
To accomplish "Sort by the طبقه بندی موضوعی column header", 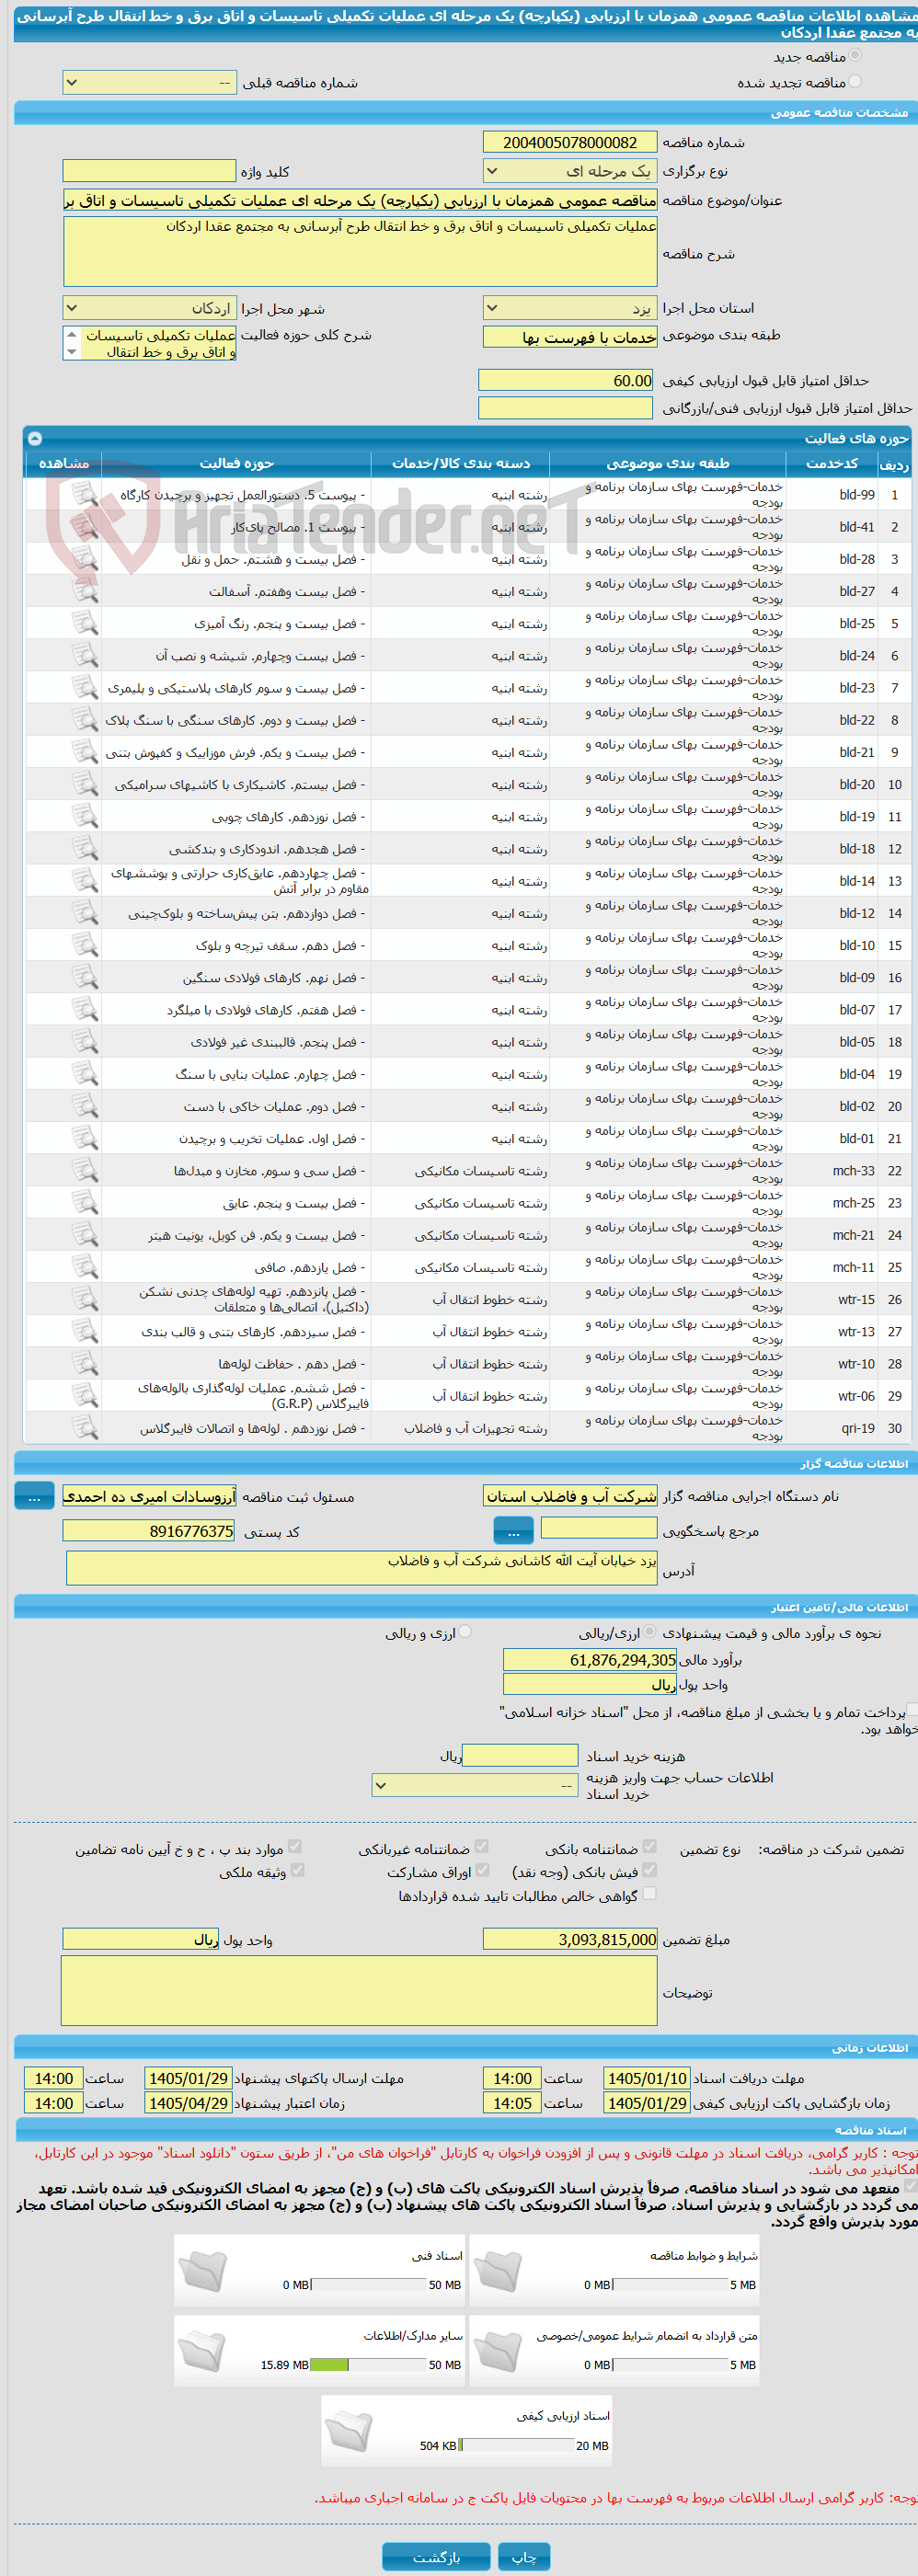I will (668, 463).
